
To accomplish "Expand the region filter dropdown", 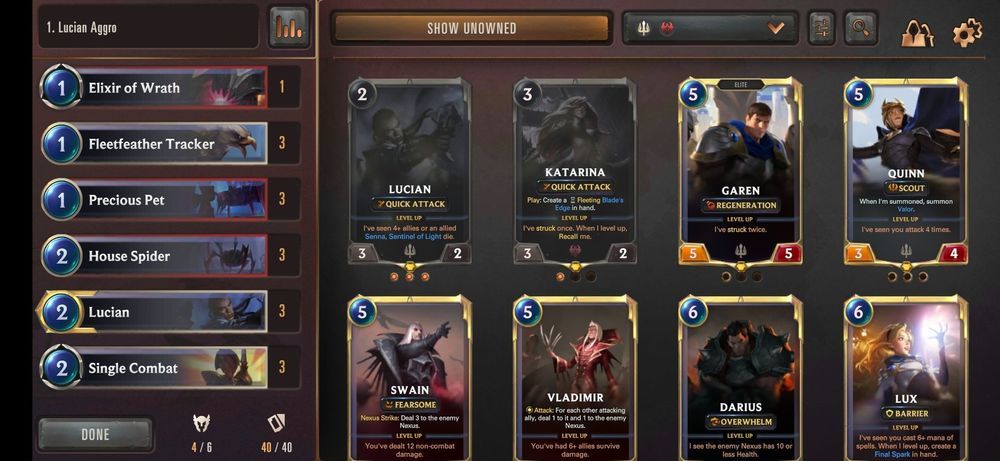I will click(x=710, y=29).
